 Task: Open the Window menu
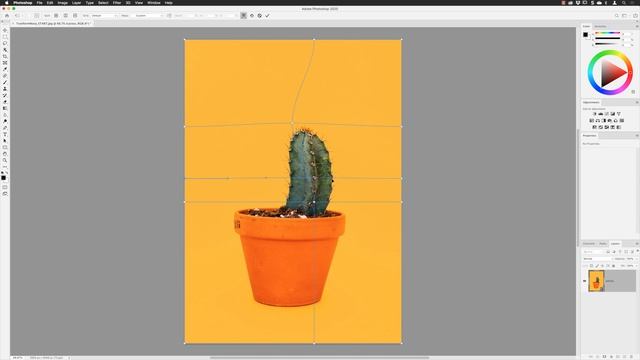(x=153, y=3)
